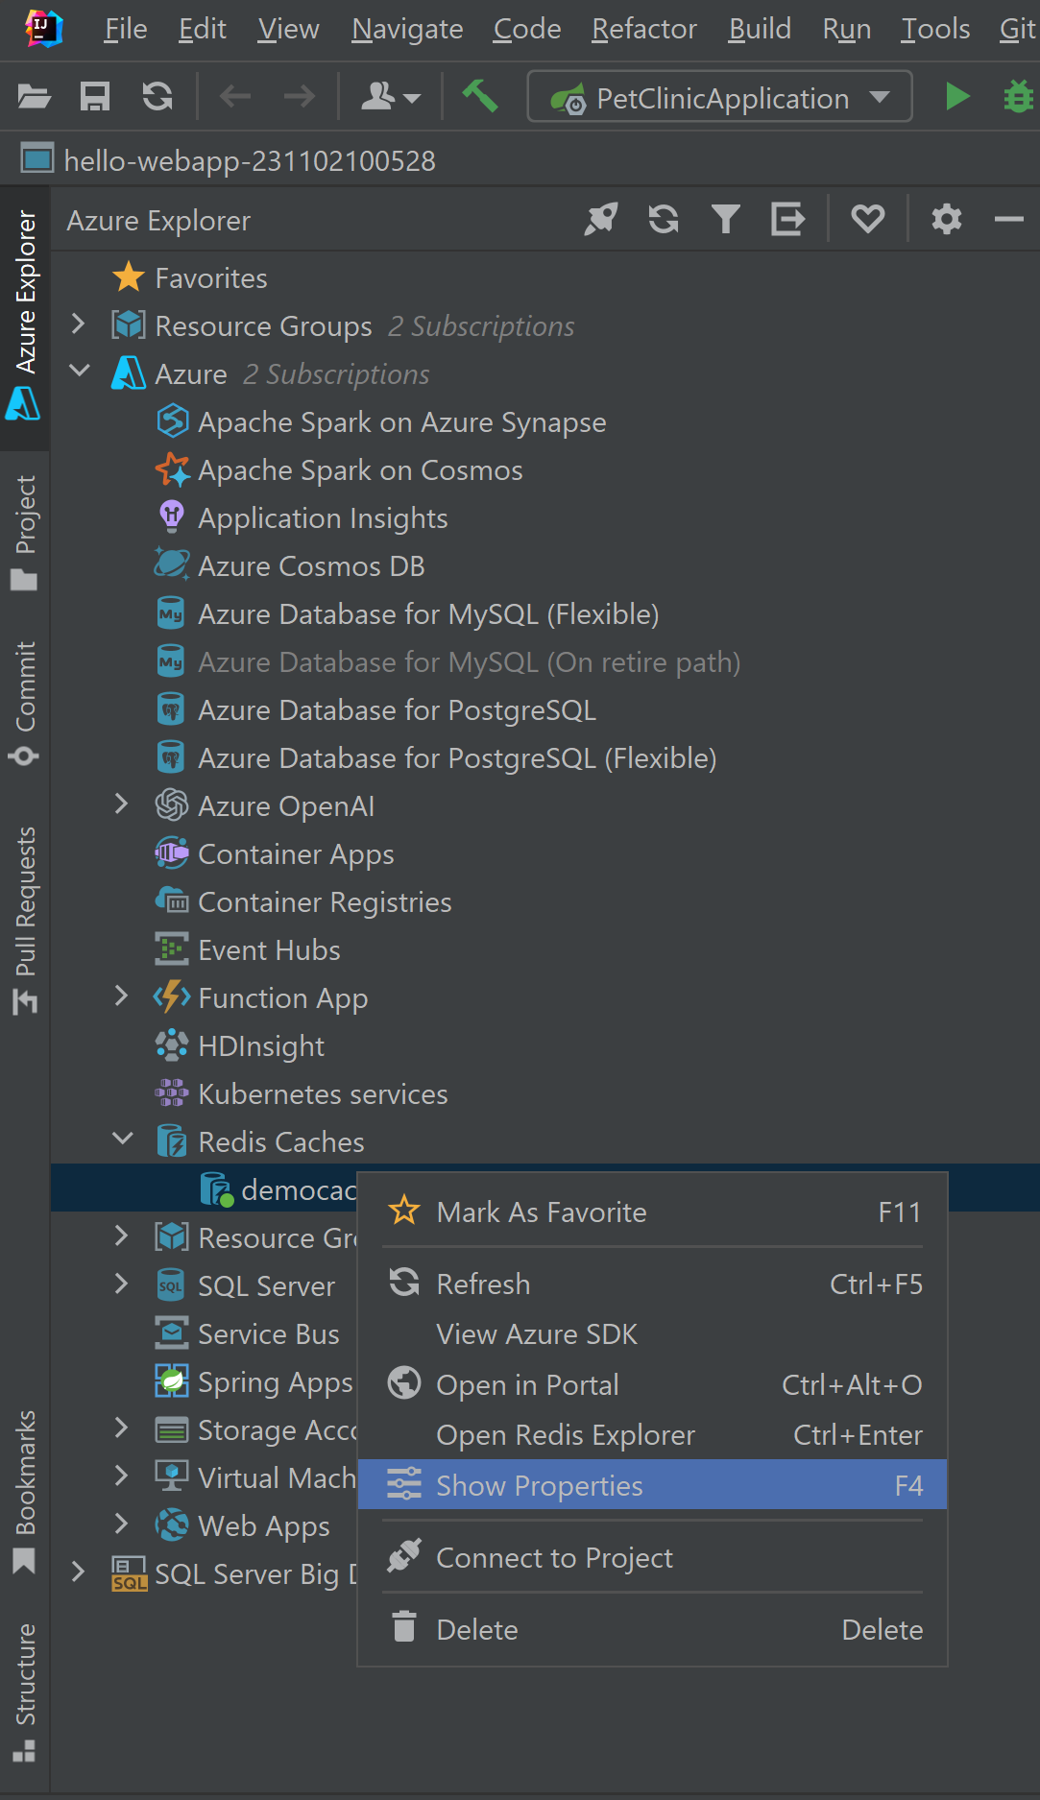
Task: Switch to the Azure Explorer side tab
Action: point(24,316)
